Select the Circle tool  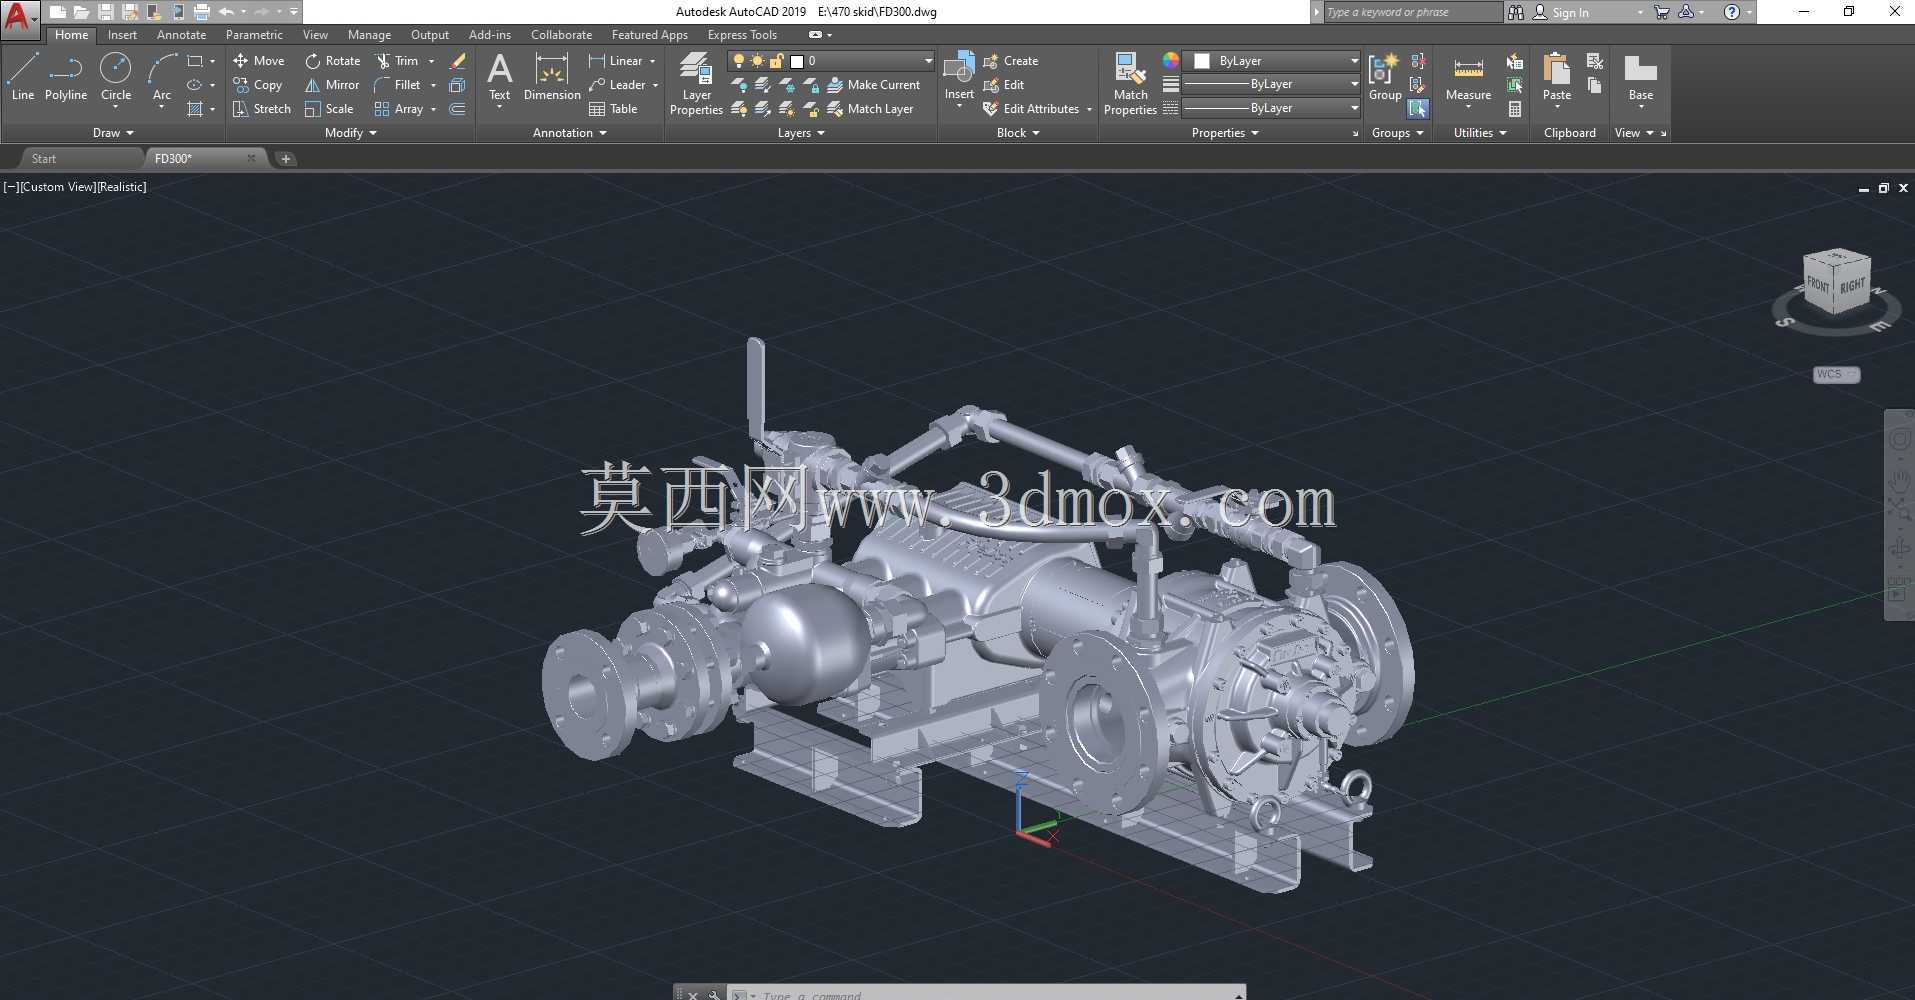pyautogui.click(x=116, y=77)
